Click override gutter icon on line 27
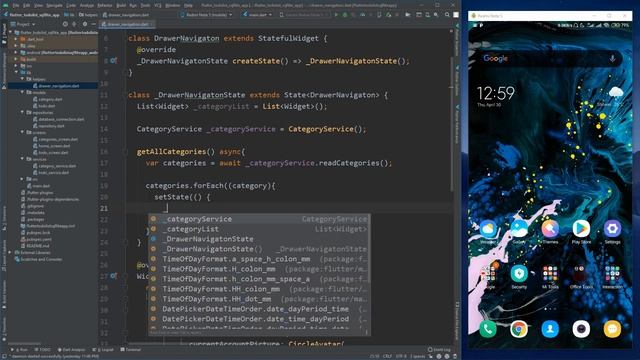Image resolution: width=640 pixels, height=360 pixels. pos(113,276)
